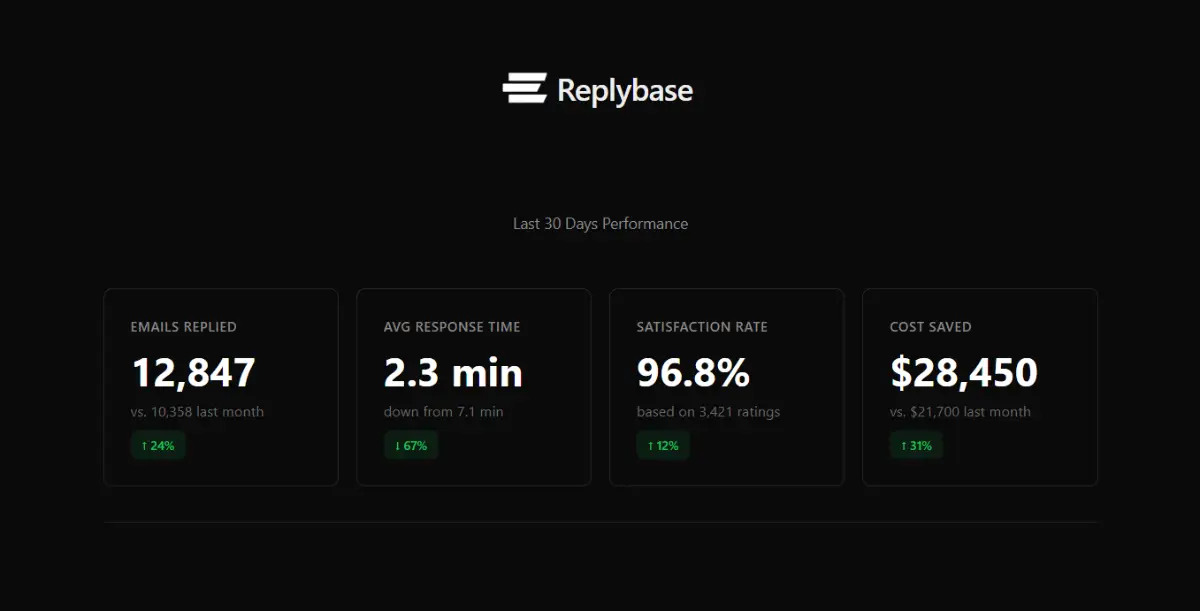Click the "vs. 10,358 last month" comparison text

pyautogui.click(x=196, y=411)
